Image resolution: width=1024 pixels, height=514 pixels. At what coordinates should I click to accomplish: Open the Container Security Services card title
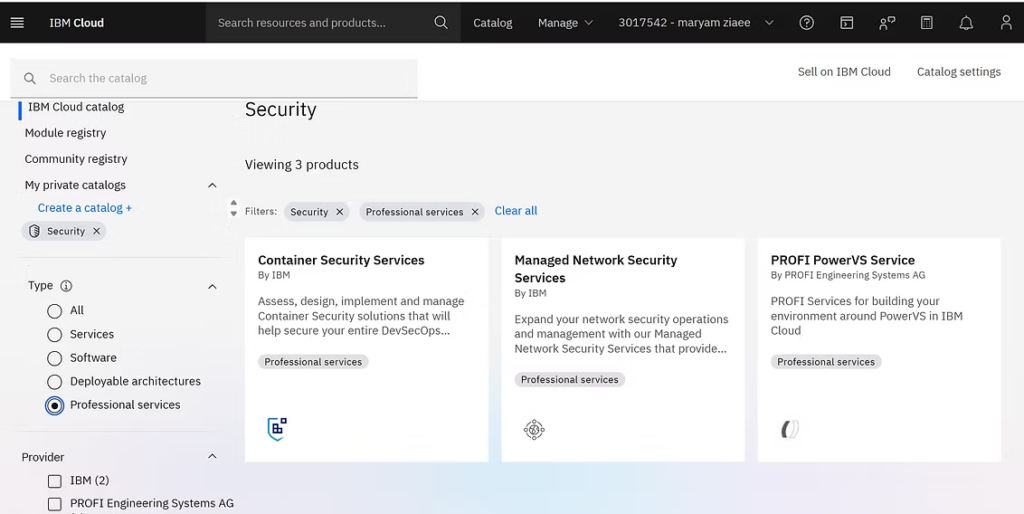(341, 260)
